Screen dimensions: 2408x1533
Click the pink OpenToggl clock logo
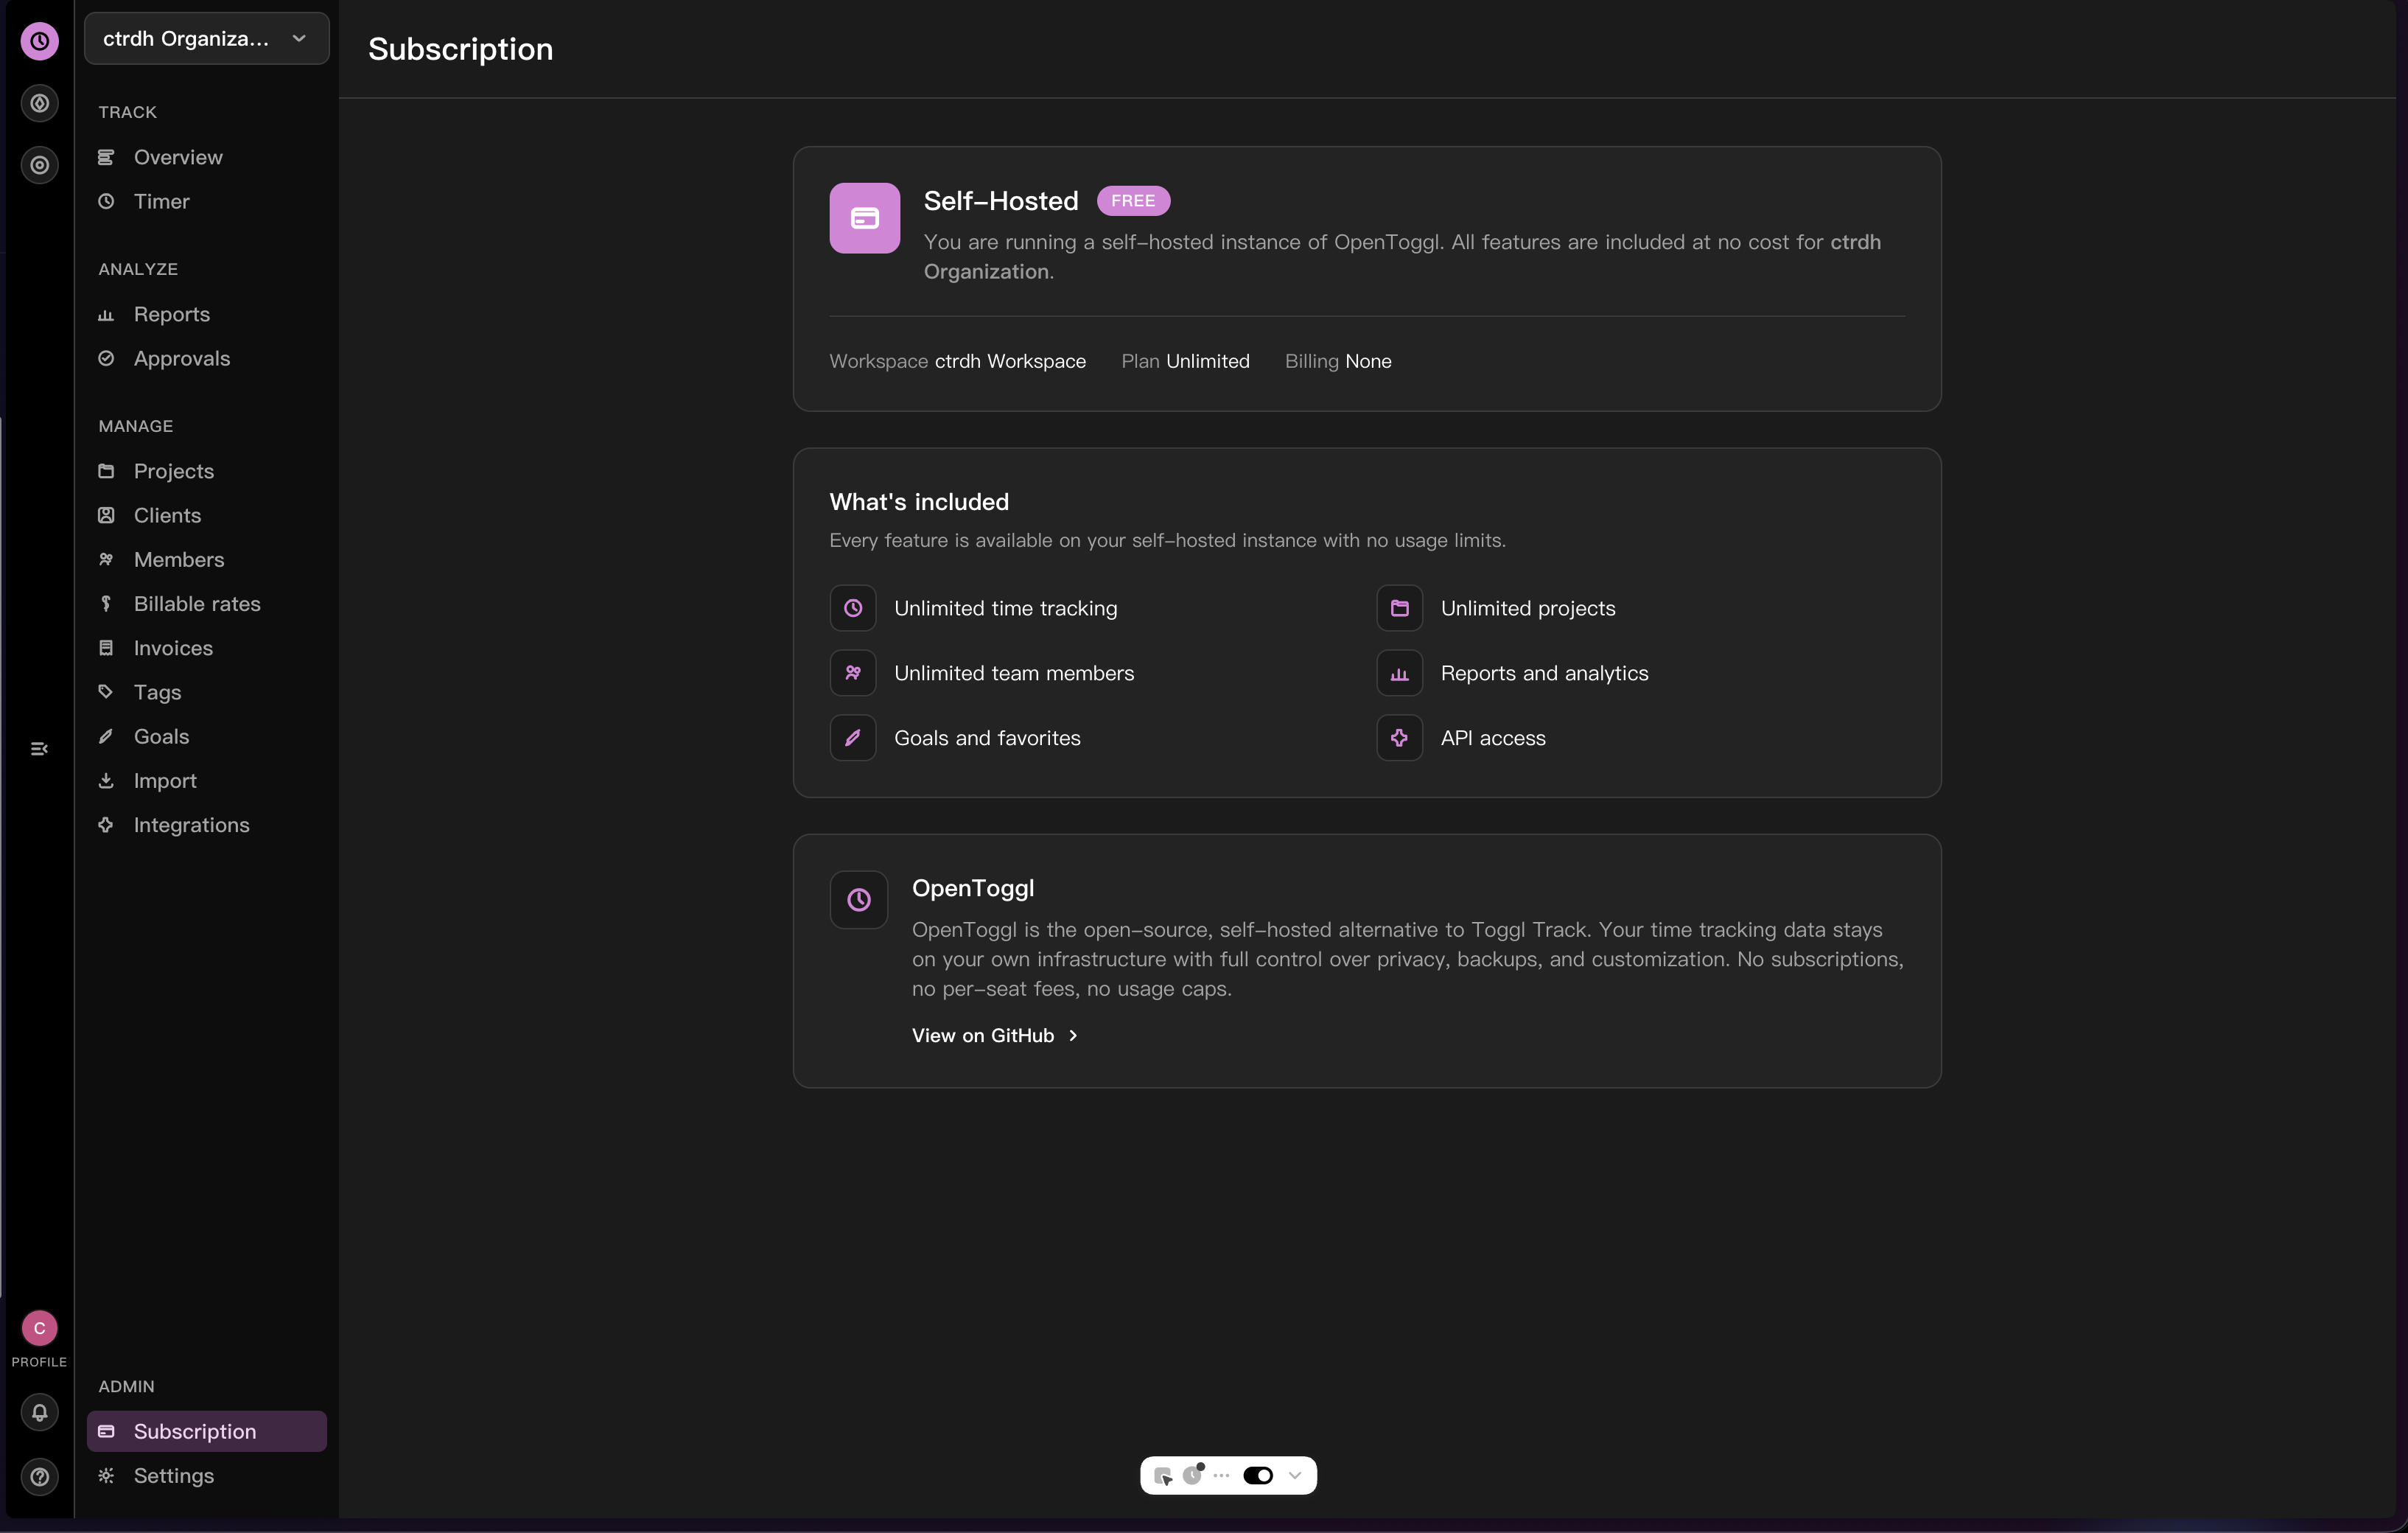40,41
